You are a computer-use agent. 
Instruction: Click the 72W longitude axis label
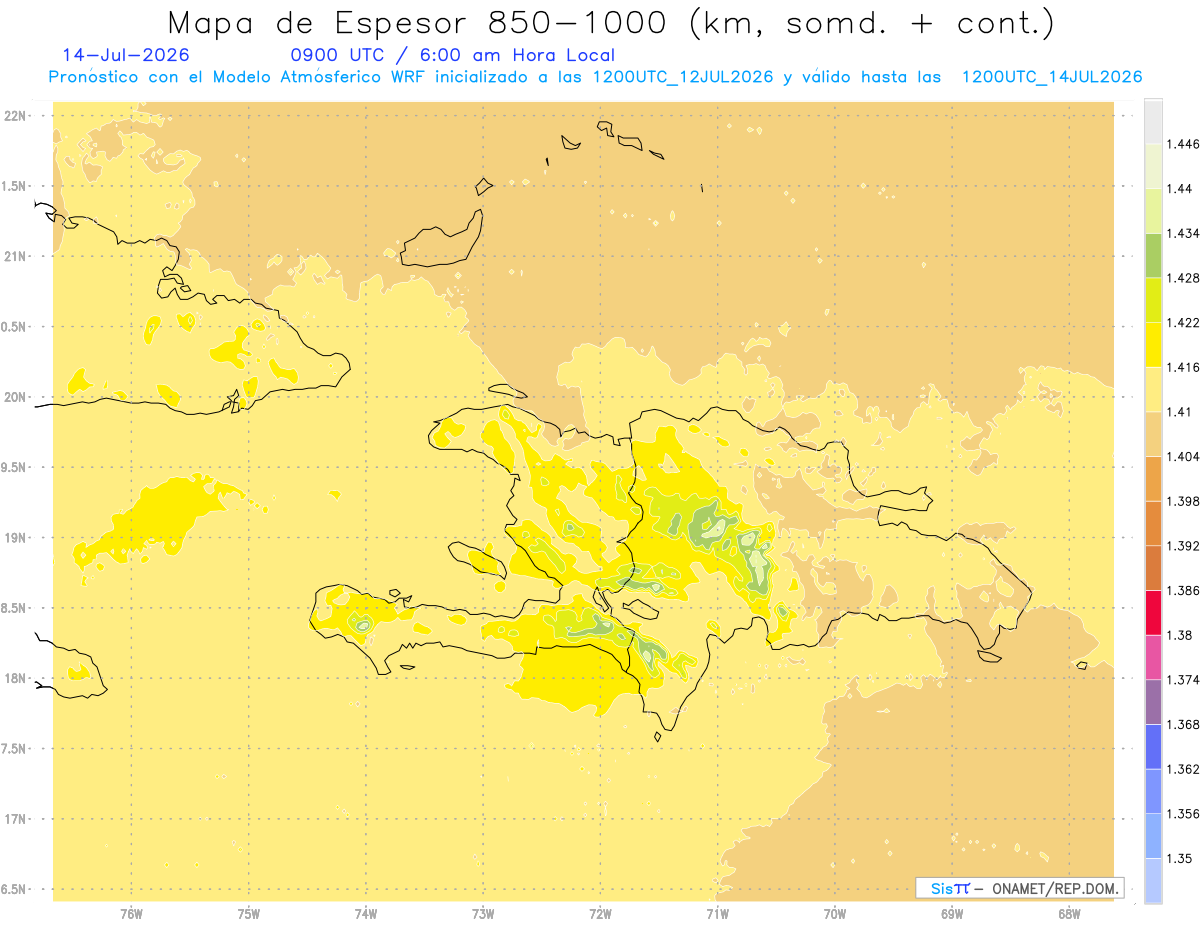click(600, 914)
